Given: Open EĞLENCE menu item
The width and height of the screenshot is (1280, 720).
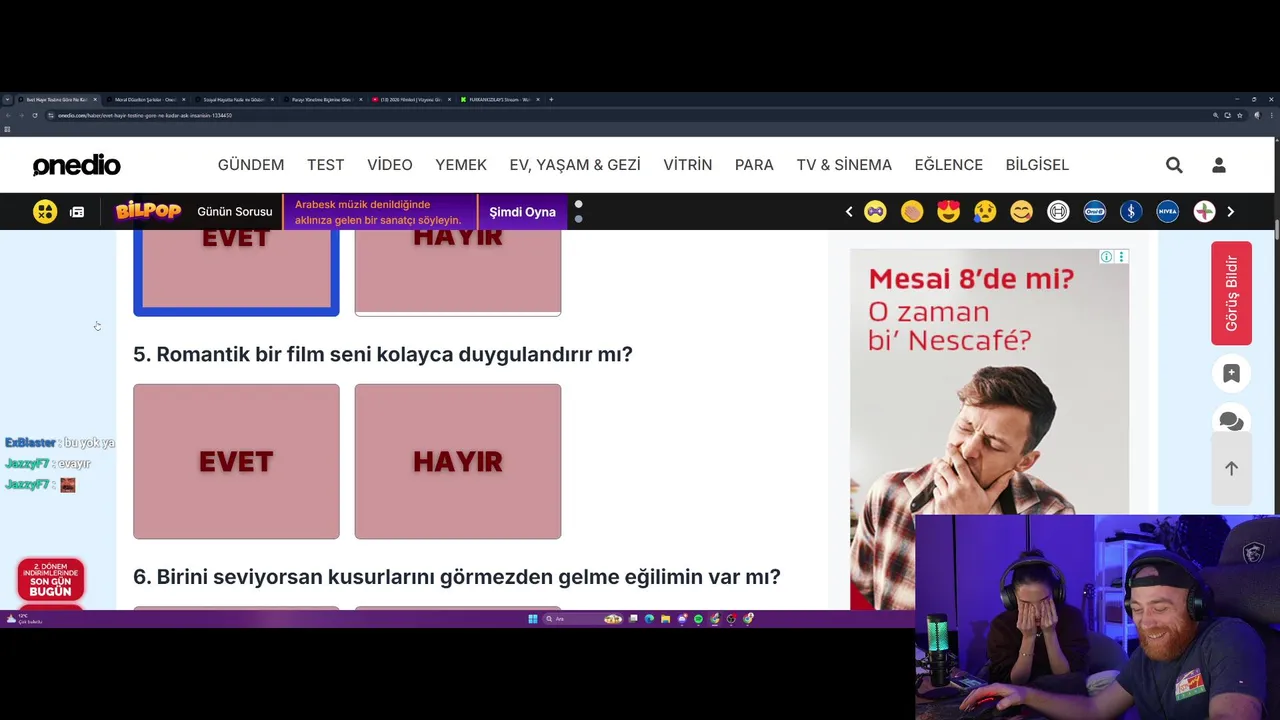Looking at the screenshot, I should pos(949,165).
